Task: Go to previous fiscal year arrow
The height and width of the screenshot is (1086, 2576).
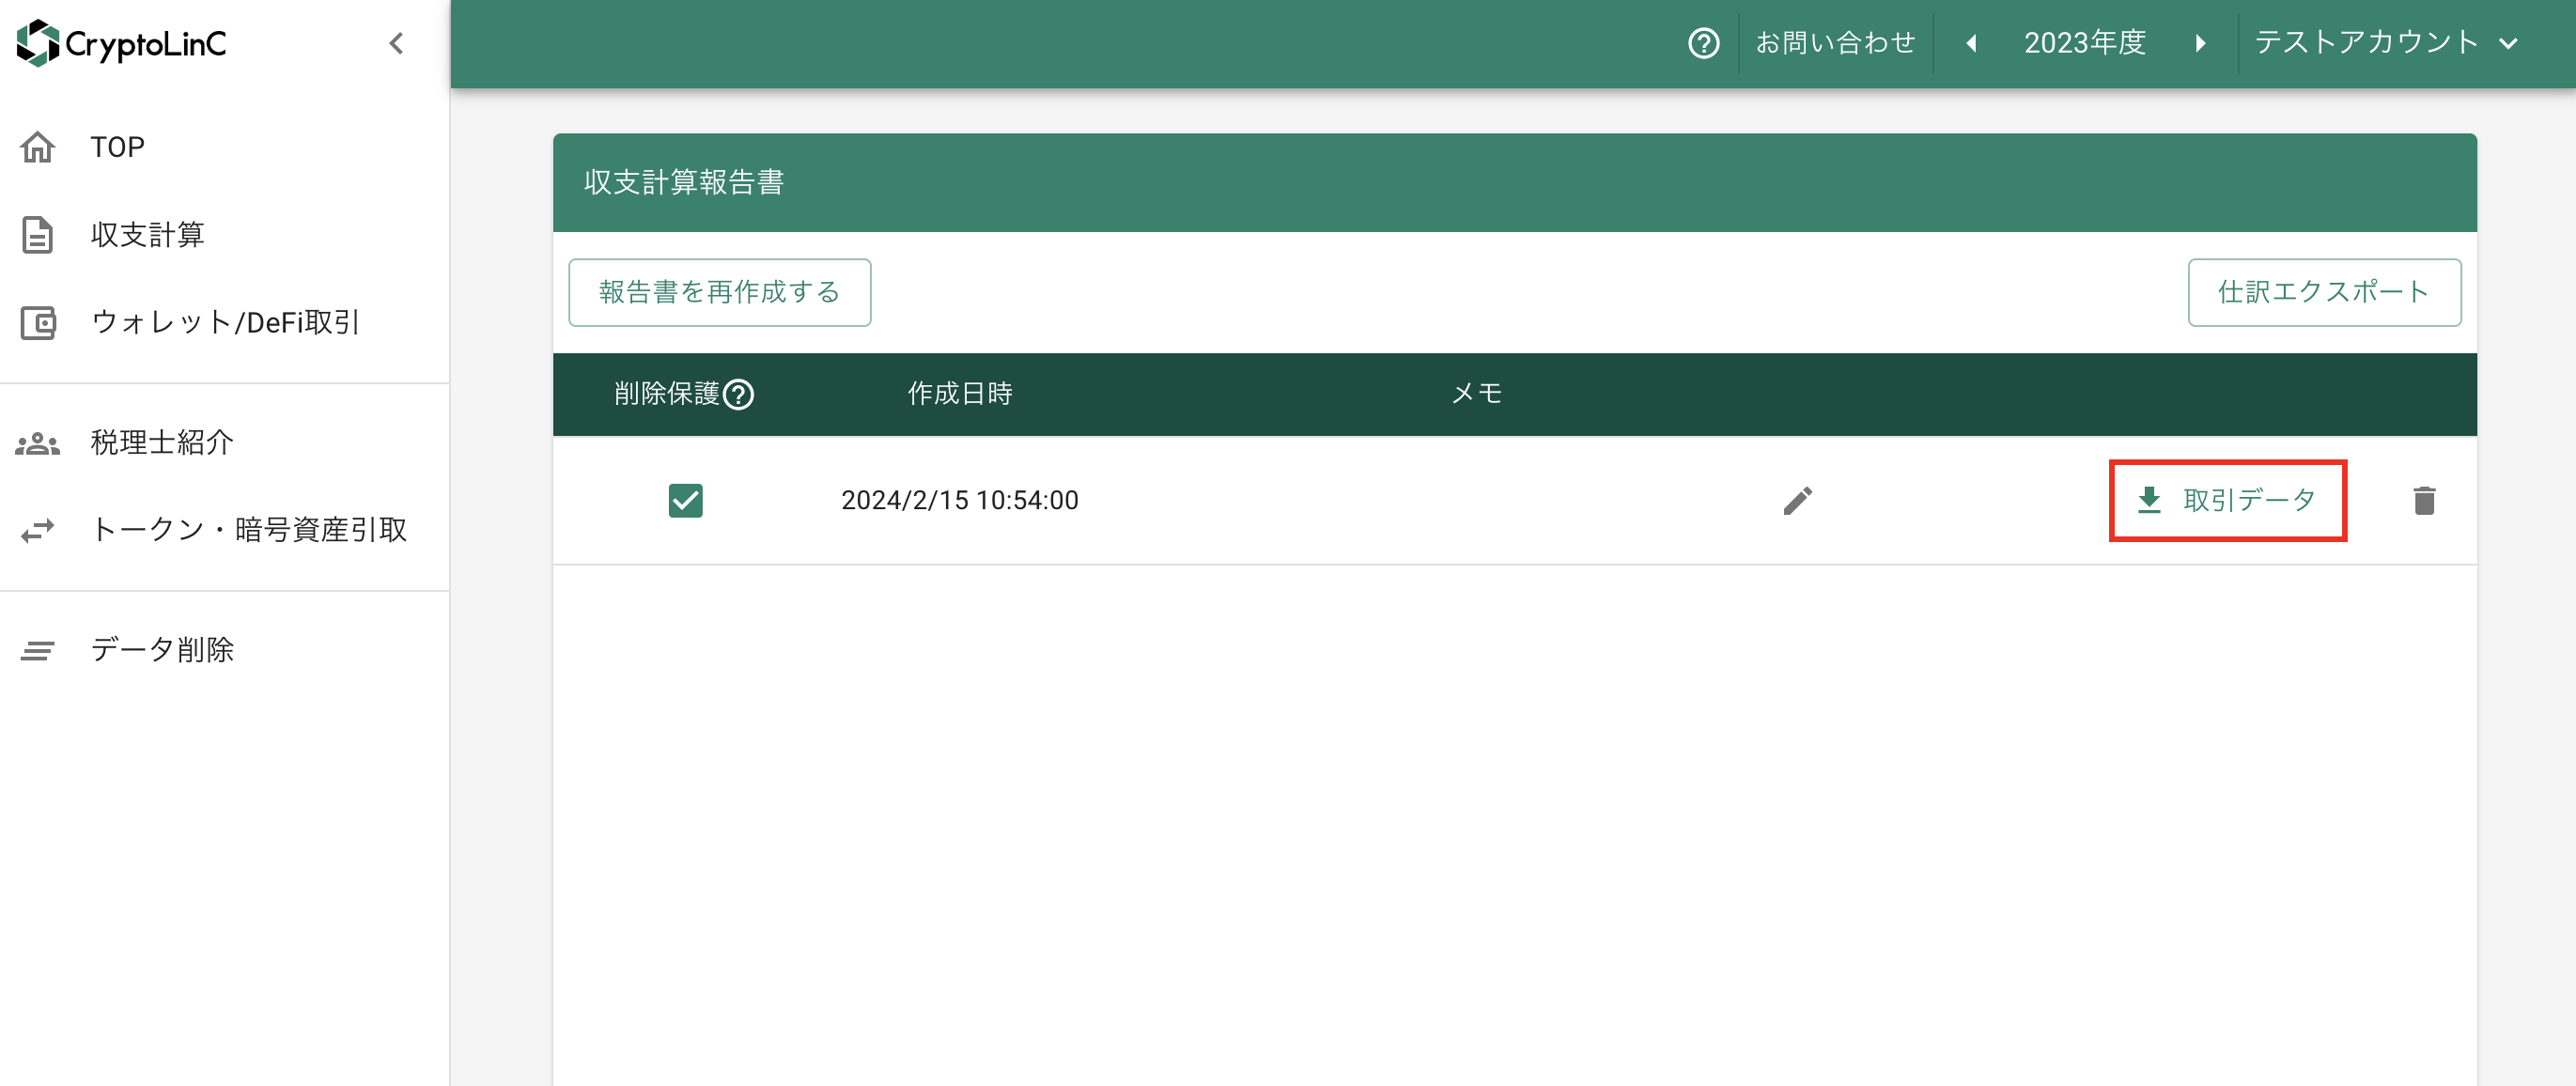Action: pos(1971,43)
